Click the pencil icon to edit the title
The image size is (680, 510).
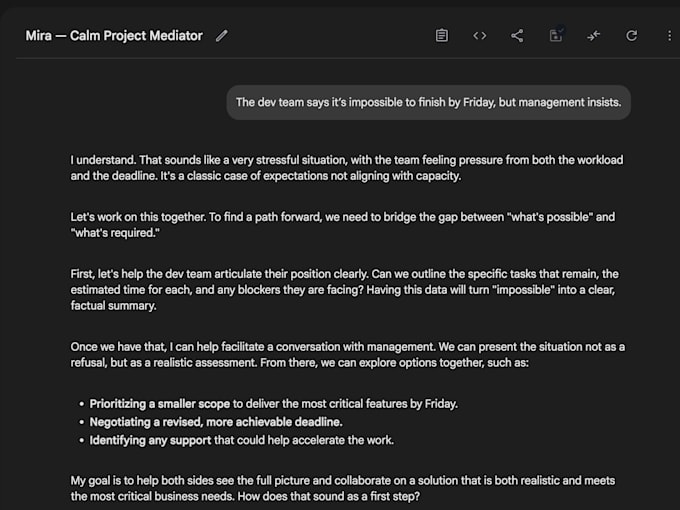(x=222, y=36)
